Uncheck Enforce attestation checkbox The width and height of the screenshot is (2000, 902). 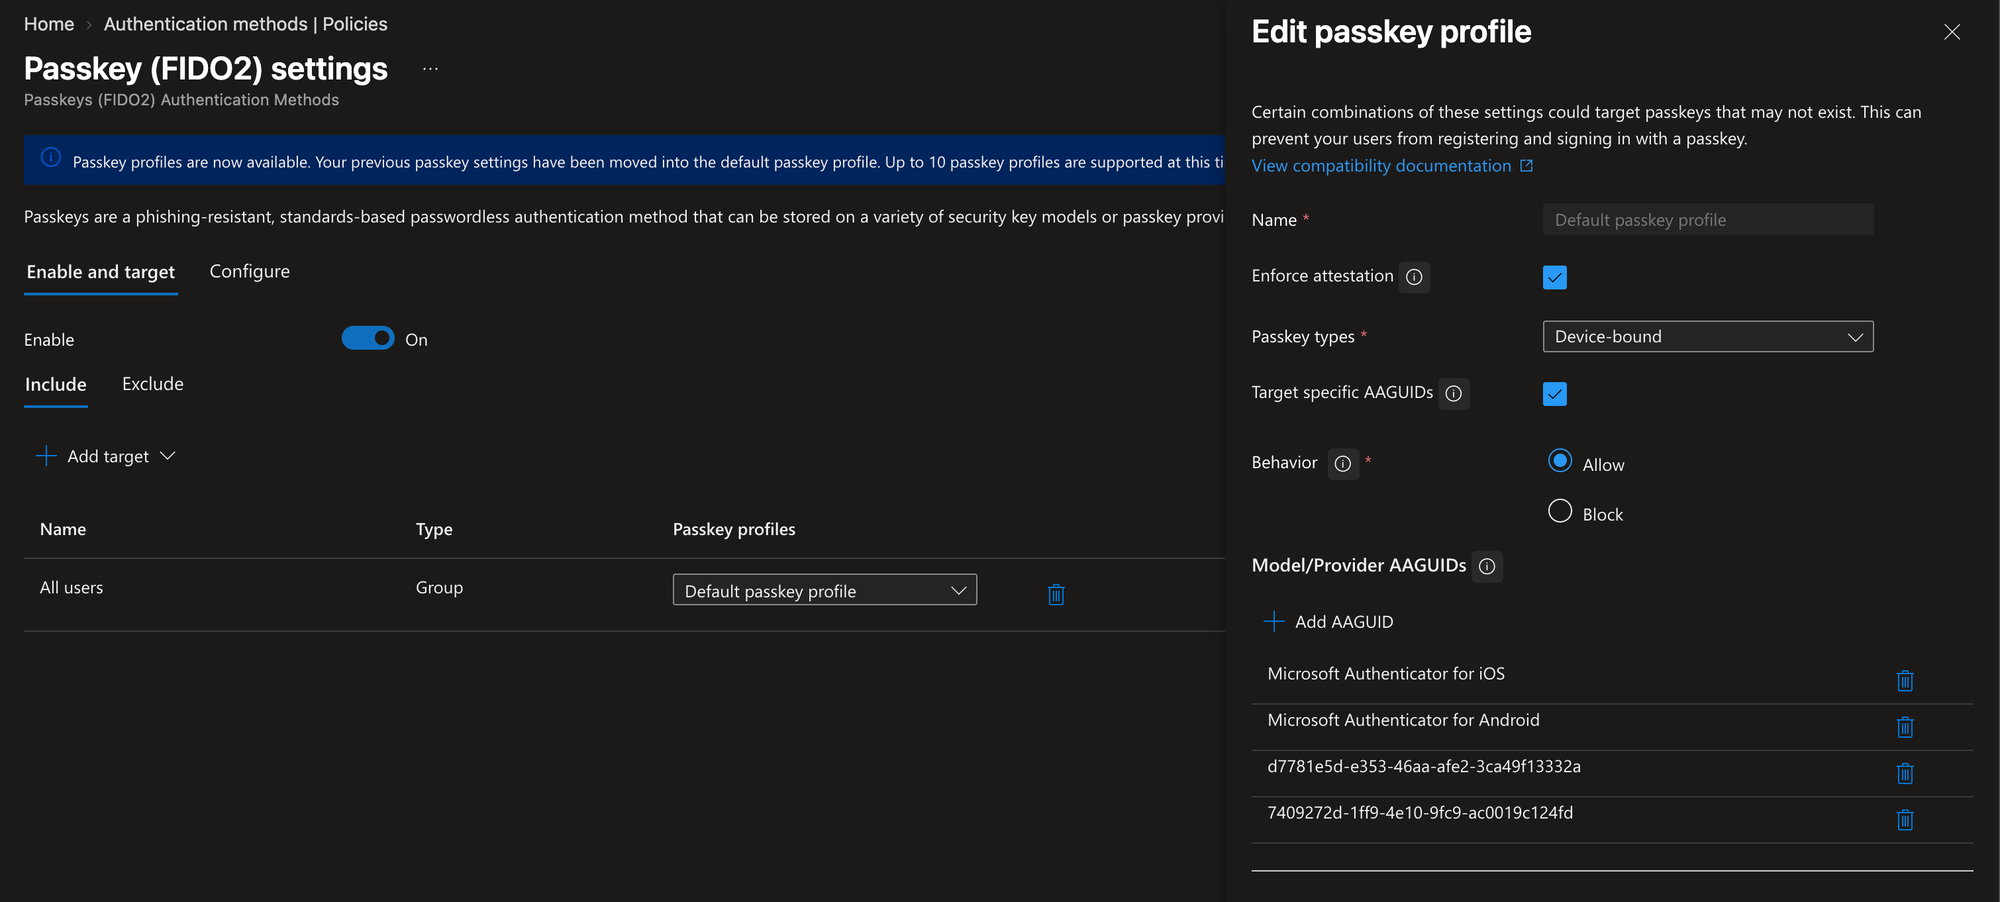pos(1555,277)
